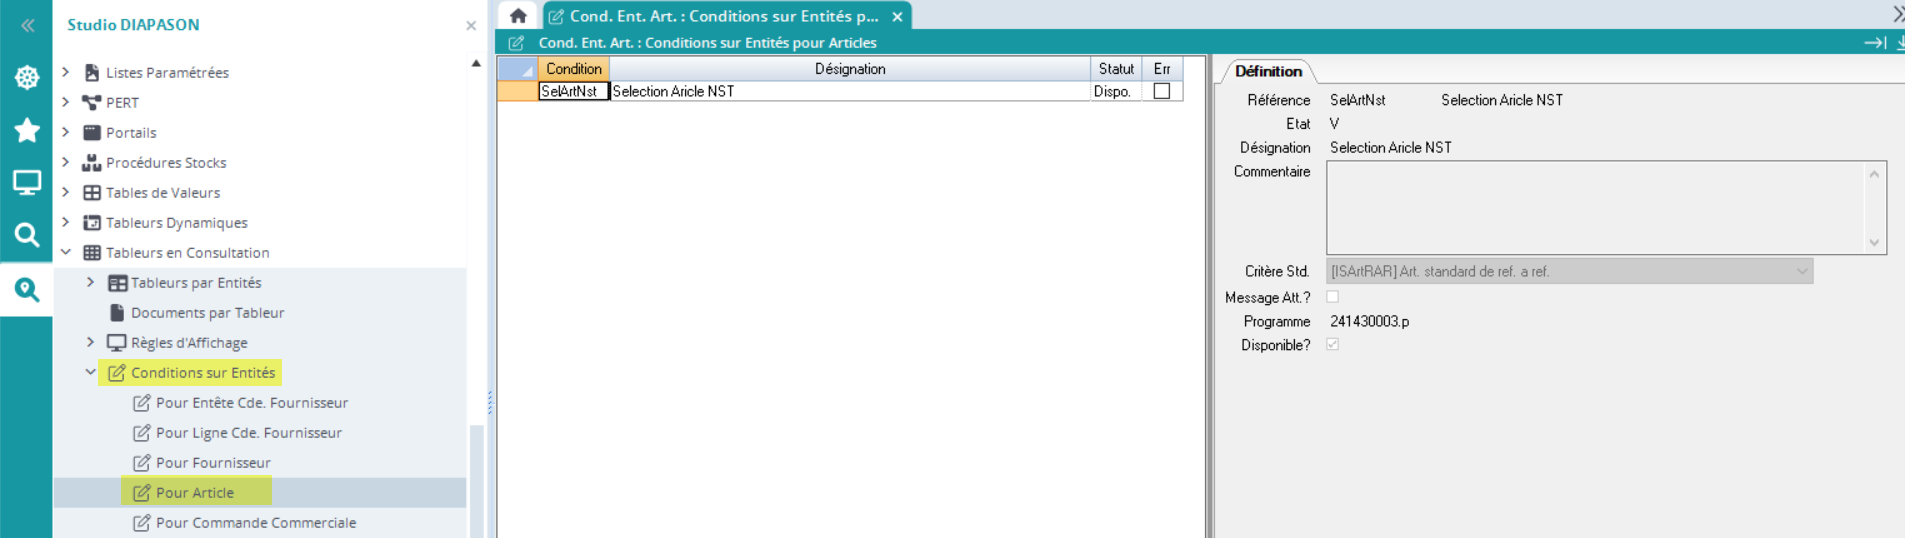
Task: Open the Critère Std. dropdown
Action: tap(1801, 271)
